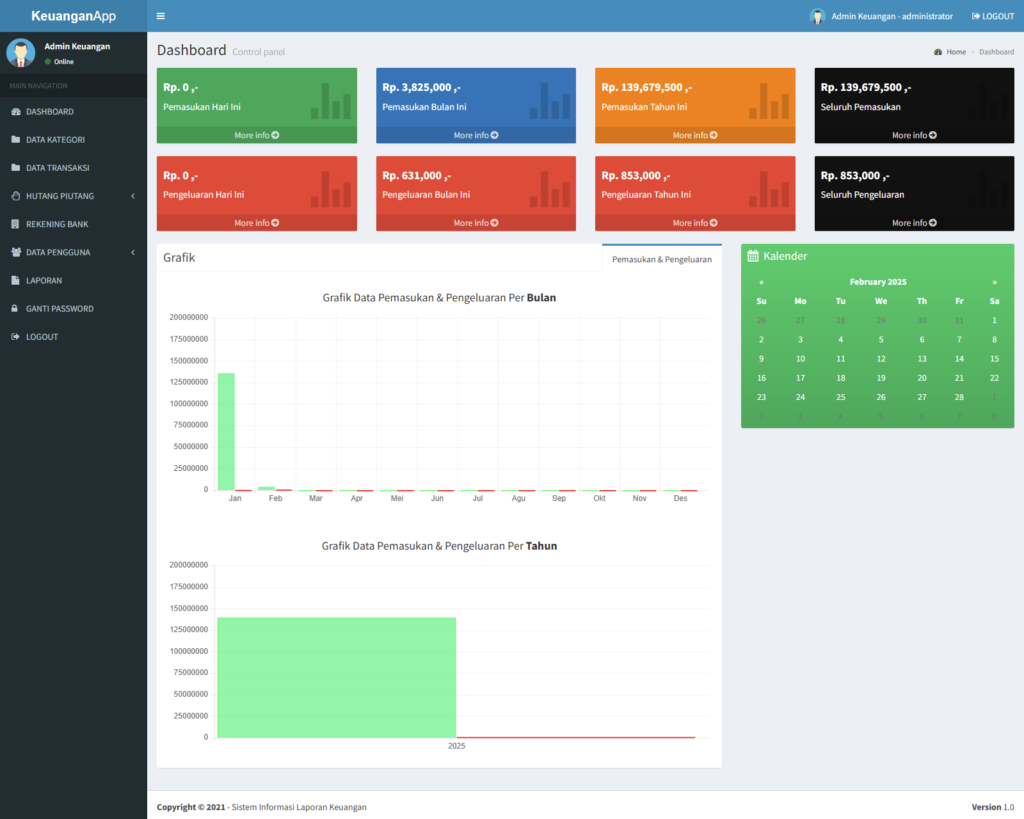Select the Pemasukan & Pengeluaran tab
The image size is (1024, 819).
661,259
